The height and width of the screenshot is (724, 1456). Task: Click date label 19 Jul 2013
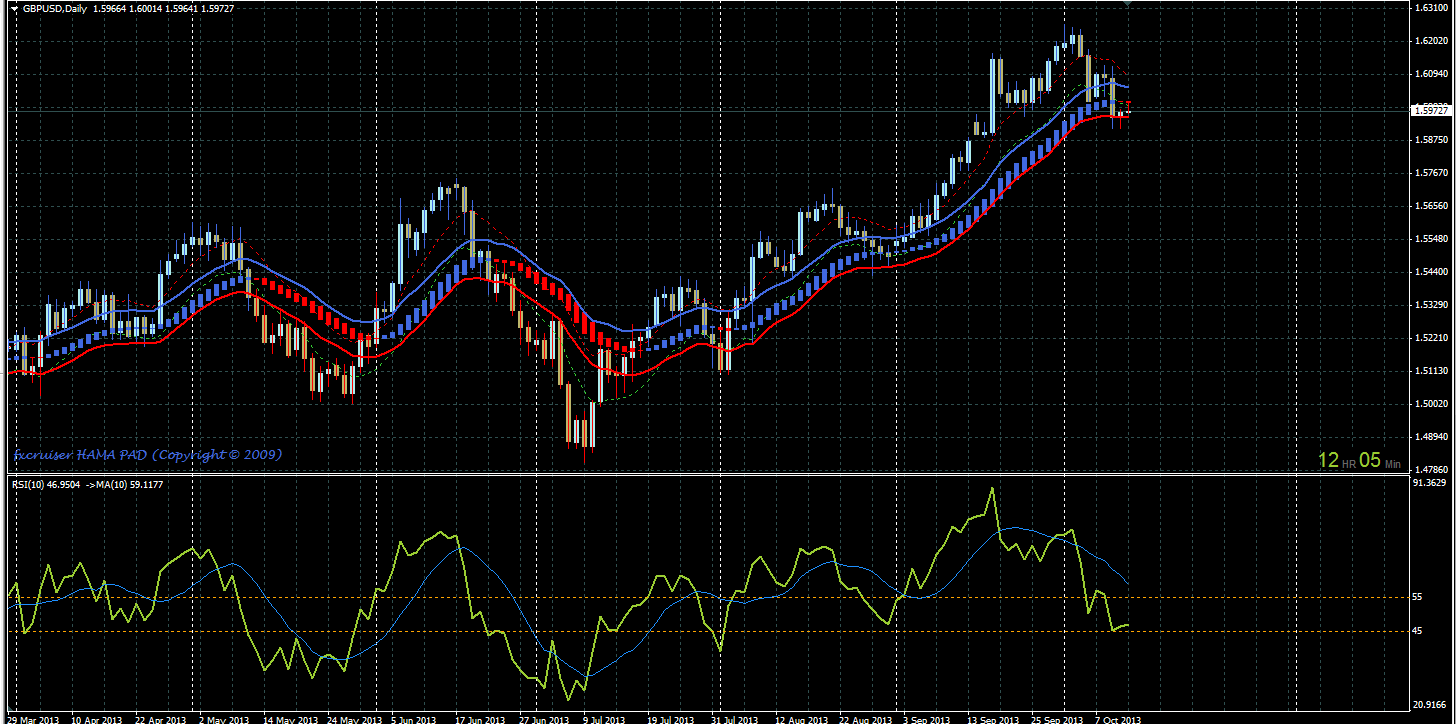(672, 719)
